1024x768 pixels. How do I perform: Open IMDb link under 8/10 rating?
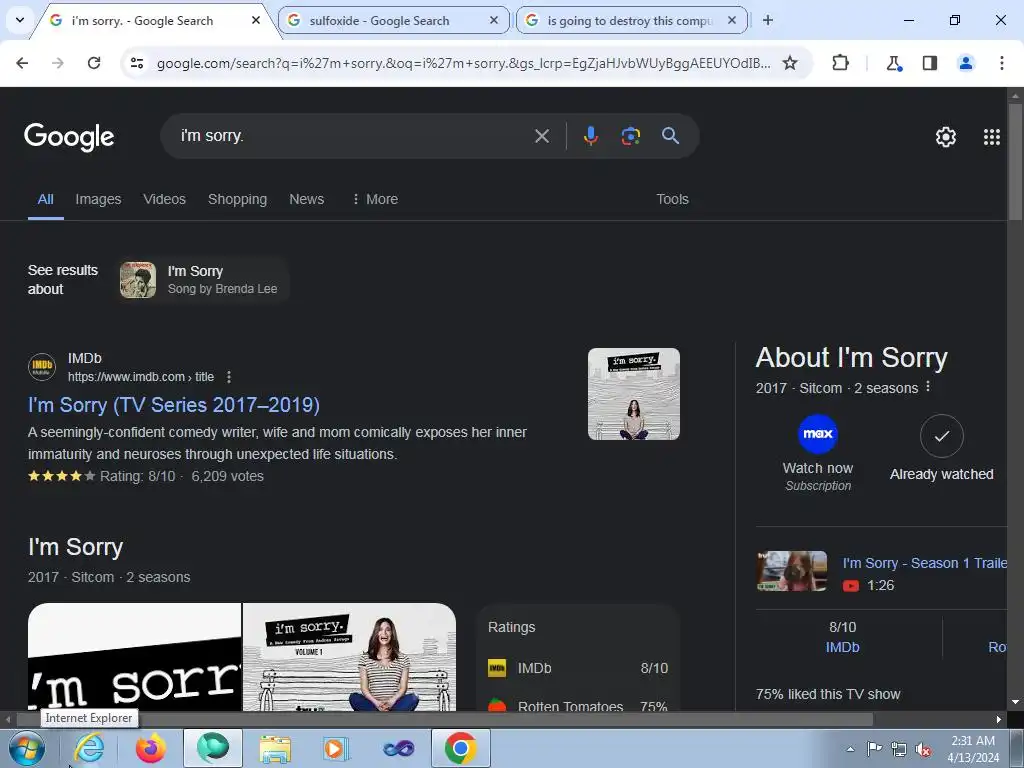[842, 647]
